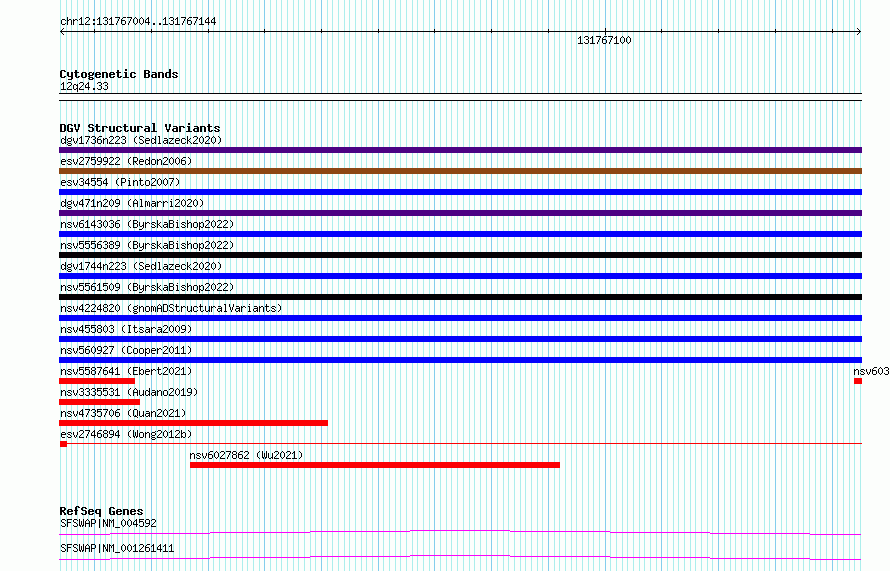This screenshot has height=571, width=890.
Task: Open dgv1744n223 (Sedlazeck2020) variant label
Action: pos(141,266)
